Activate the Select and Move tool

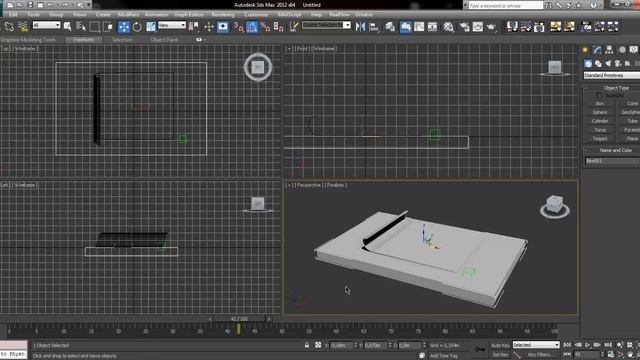coord(124,27)
